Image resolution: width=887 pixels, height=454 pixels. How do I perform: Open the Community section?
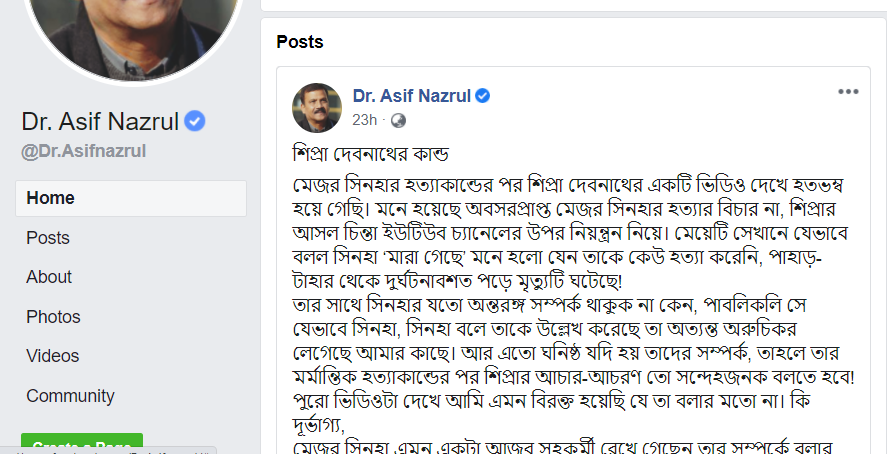(x=70, y=396)
